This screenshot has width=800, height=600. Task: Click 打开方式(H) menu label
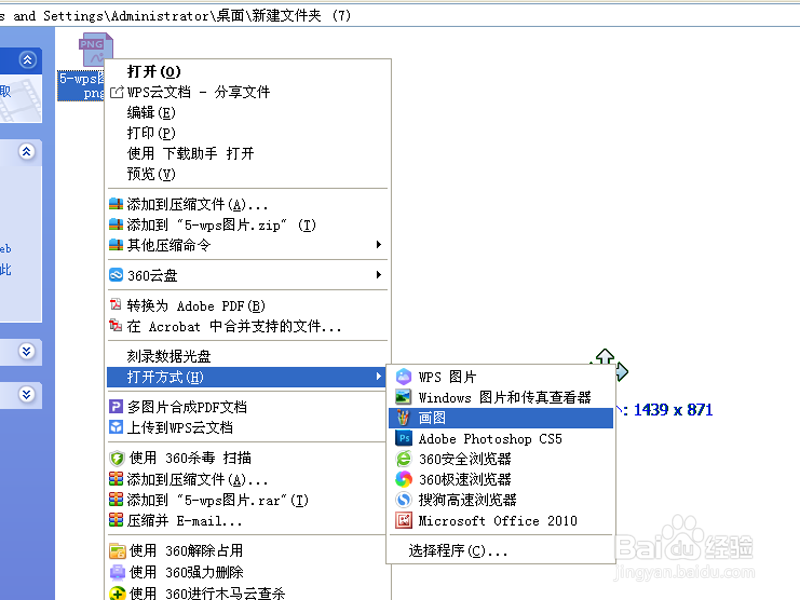point(165,377)
